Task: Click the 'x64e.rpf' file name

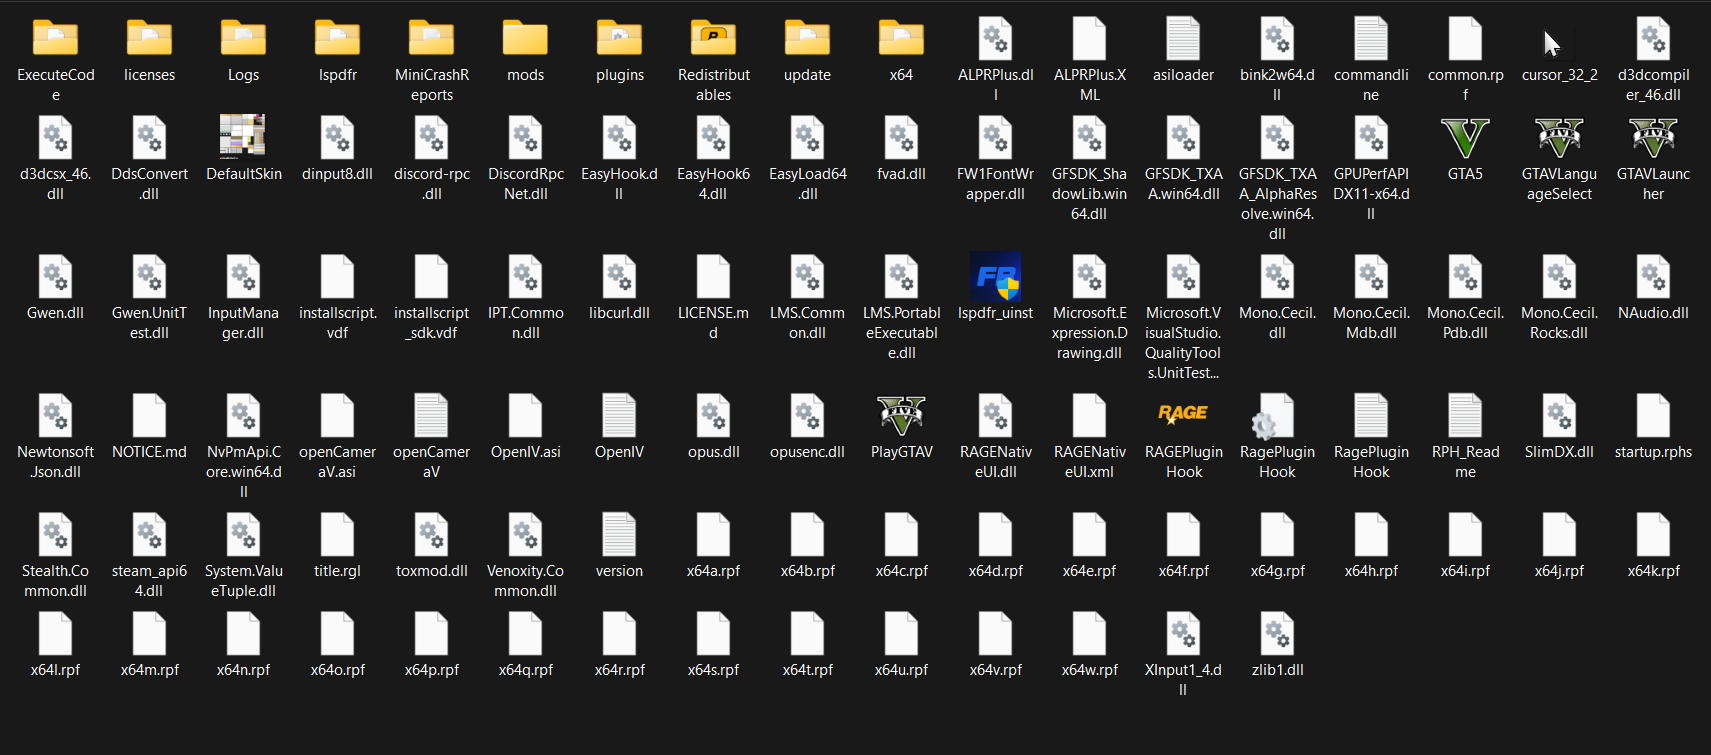Action: tap(1090, 571)
